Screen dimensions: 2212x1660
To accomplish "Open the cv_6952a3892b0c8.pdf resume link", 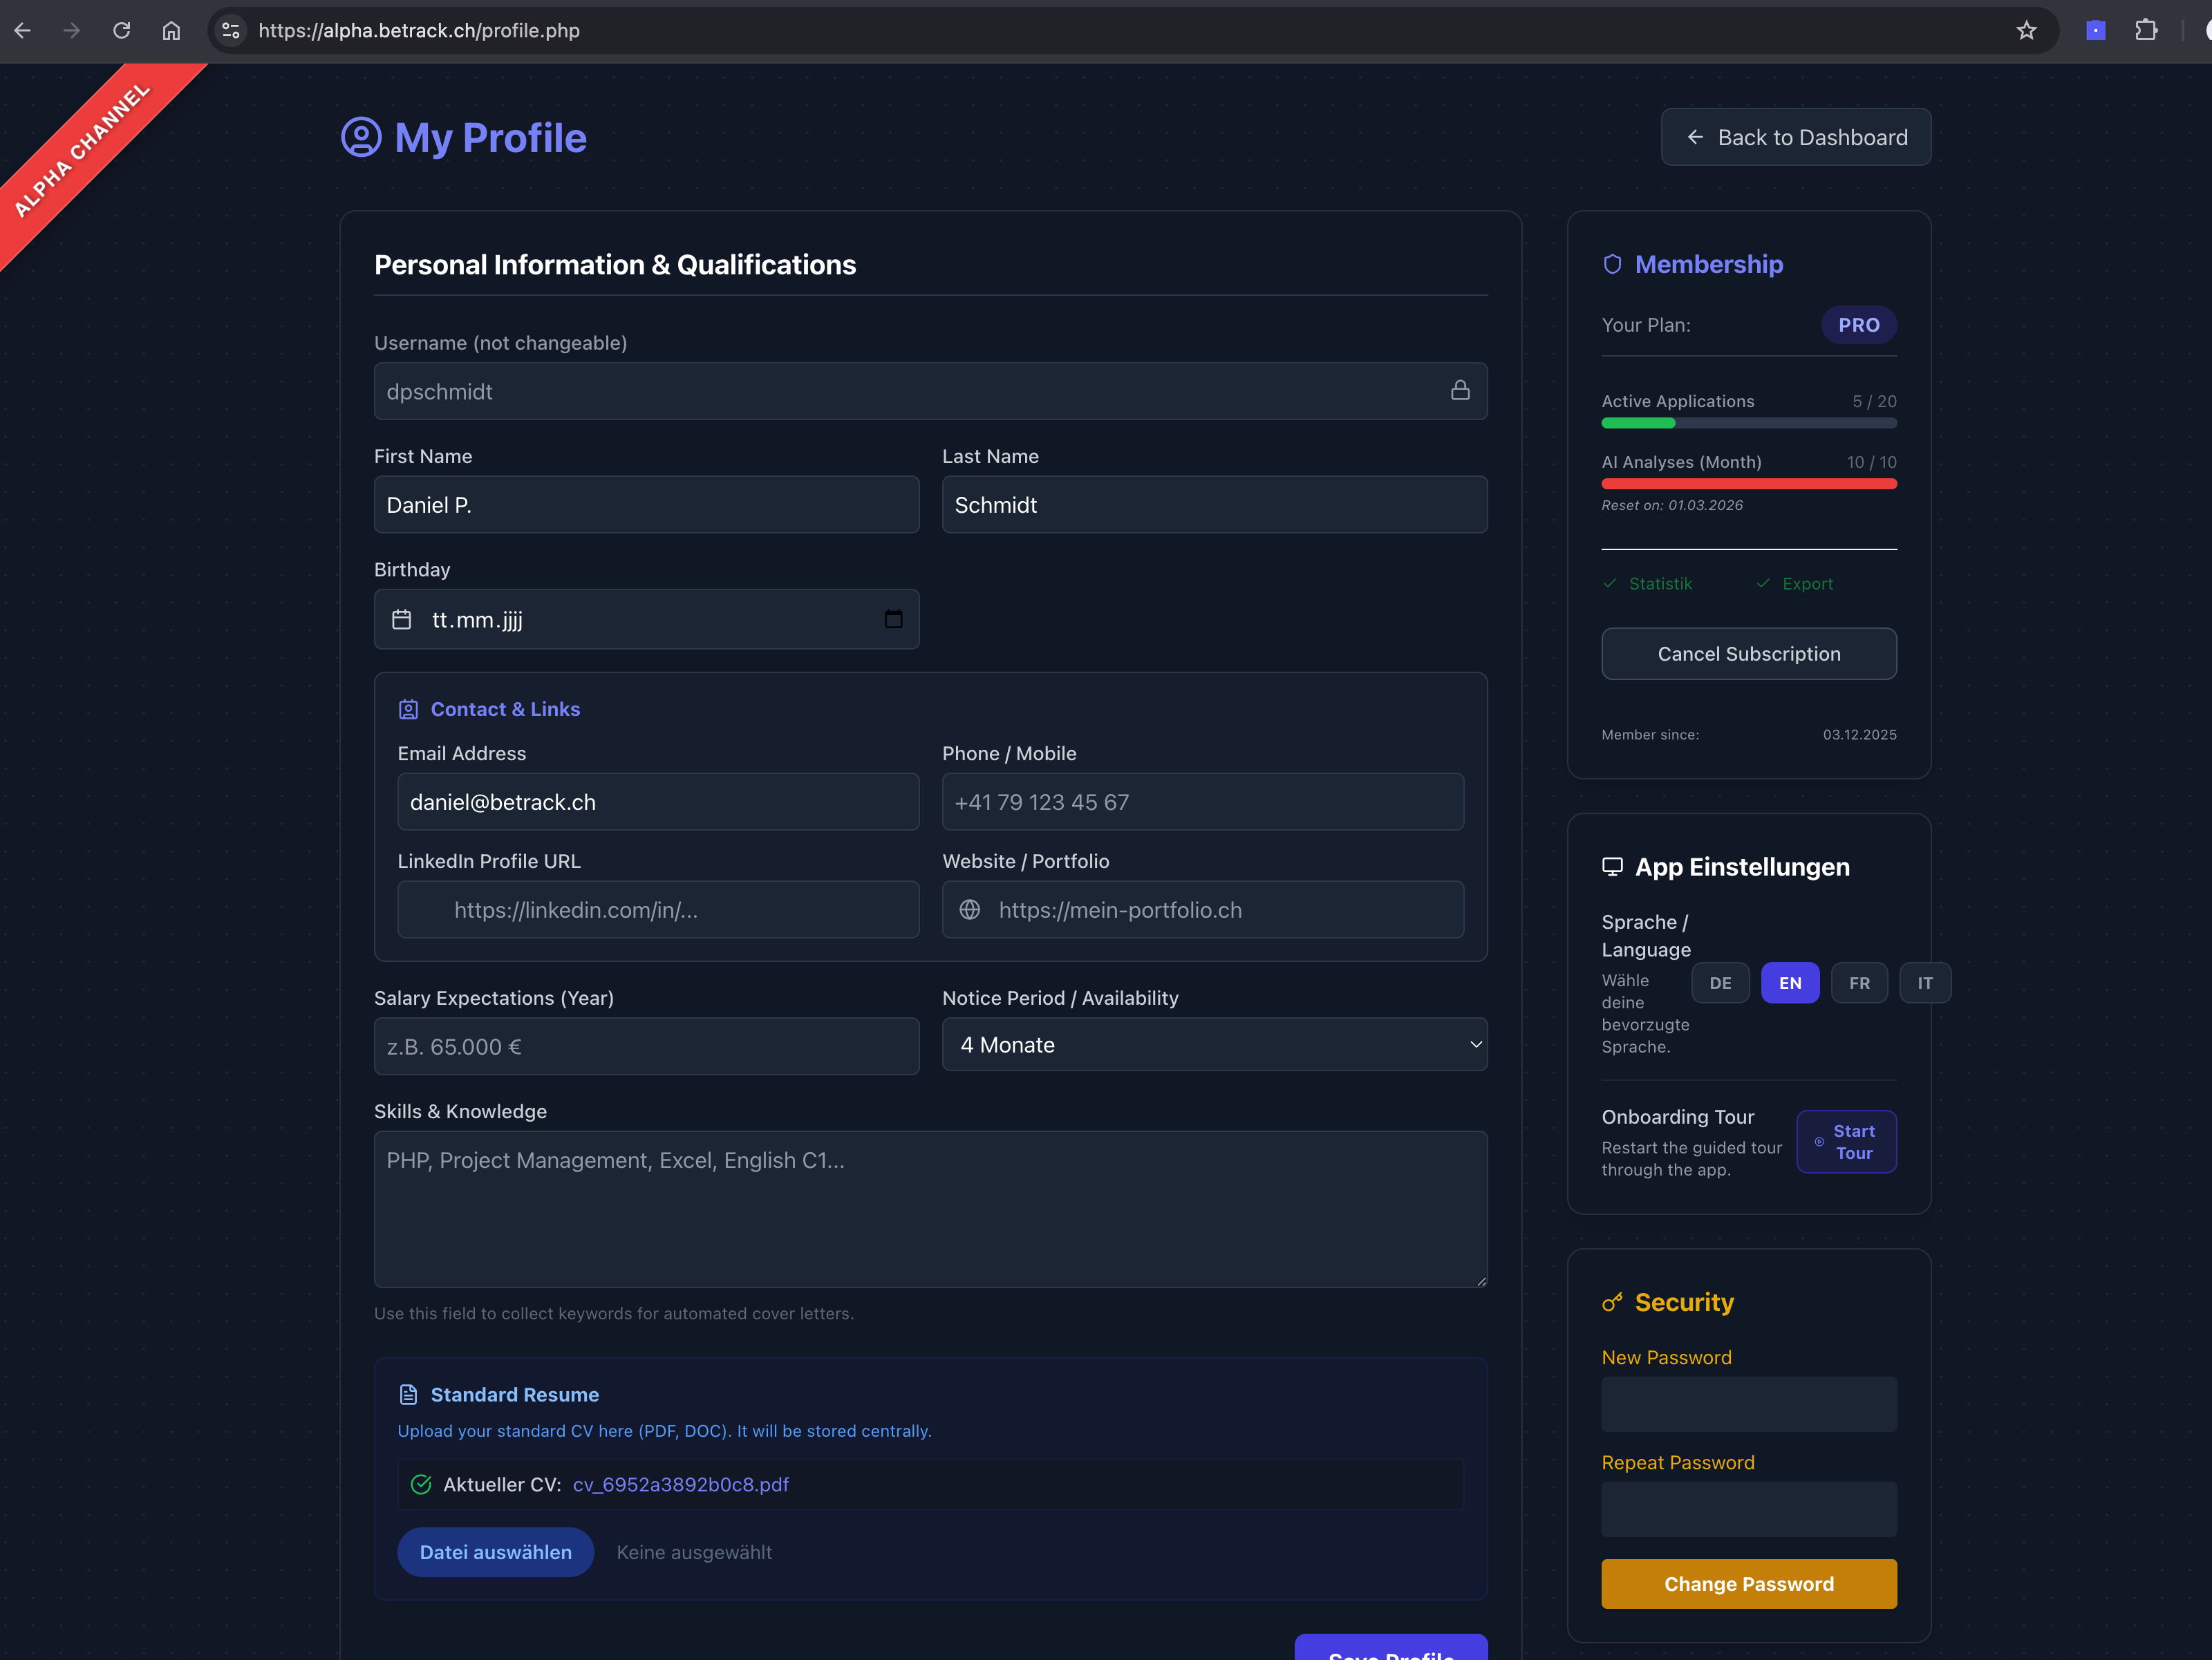I will (x=680, y=1484).
